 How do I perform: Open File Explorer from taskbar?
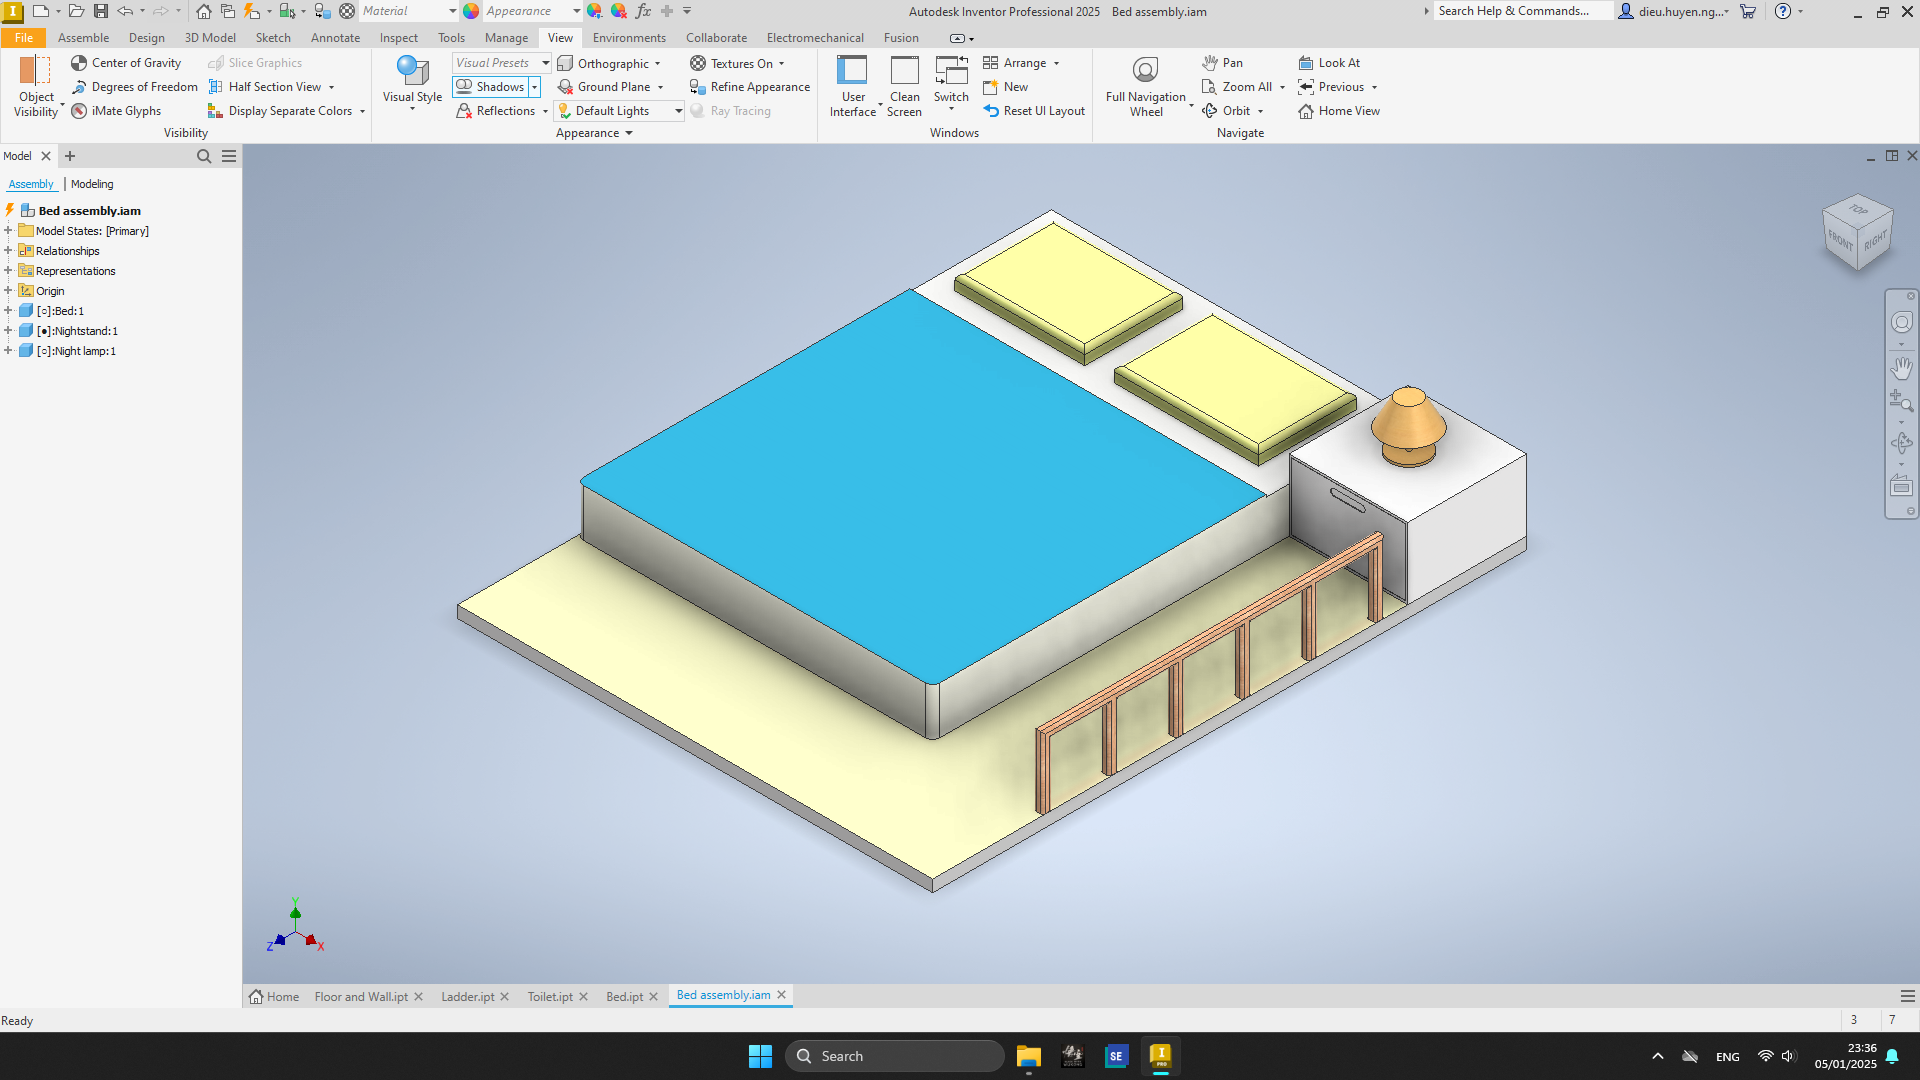1028,1056
